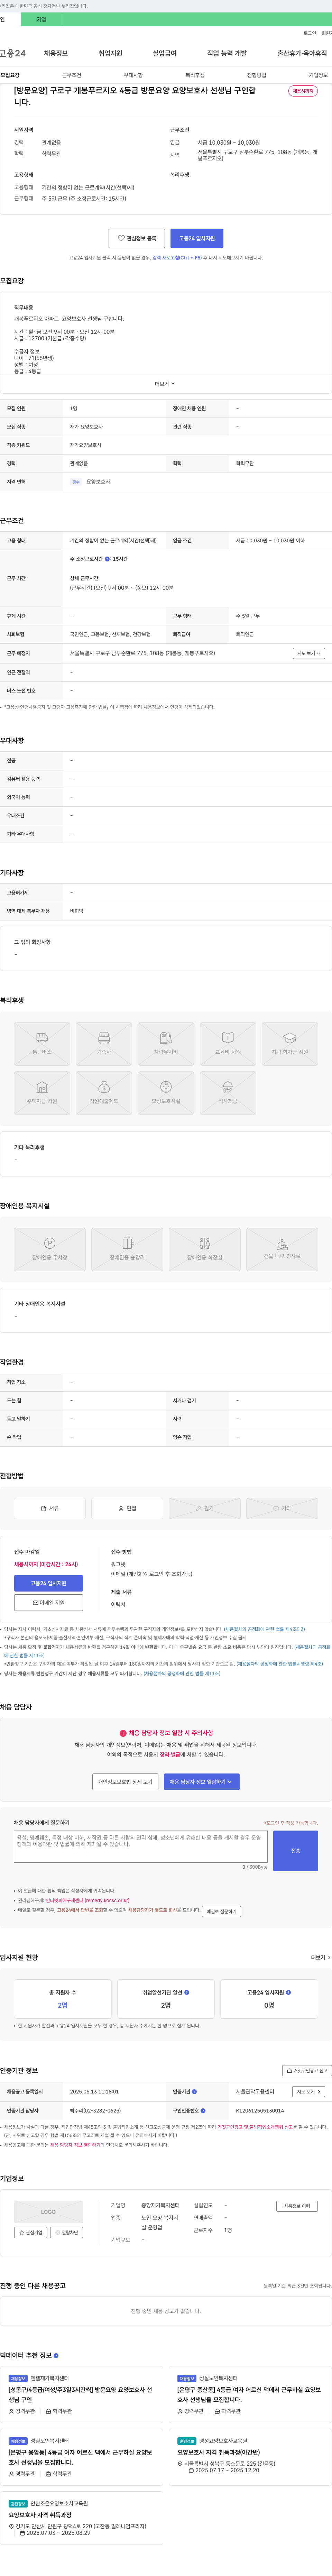The image size is (332, 2576).
Task: Click the 면접 step in 전형방법
Action: click(x=127, y=1508)
